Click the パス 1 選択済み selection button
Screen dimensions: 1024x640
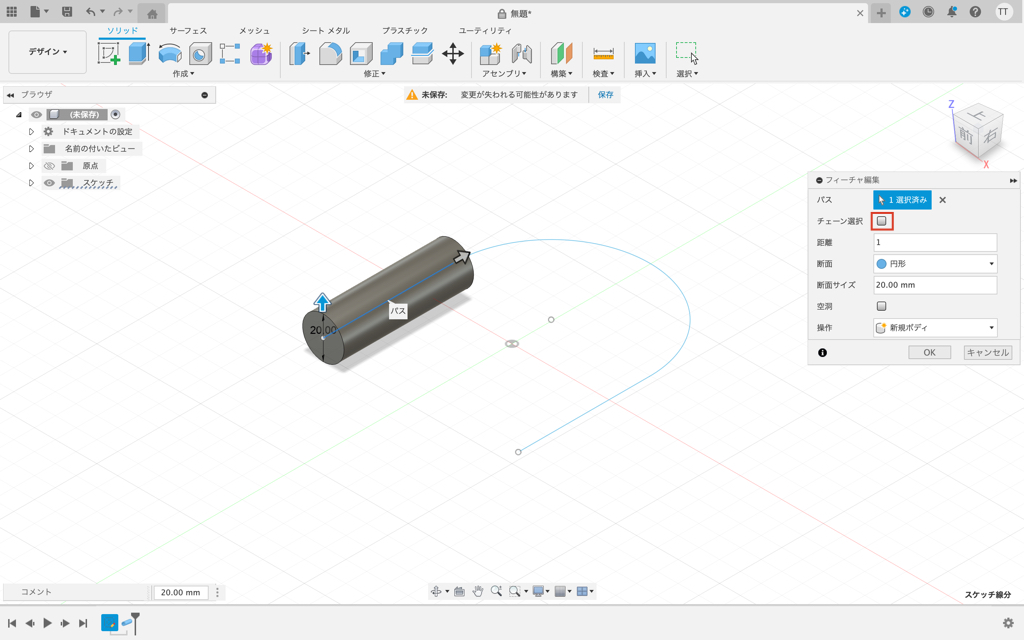903,200
